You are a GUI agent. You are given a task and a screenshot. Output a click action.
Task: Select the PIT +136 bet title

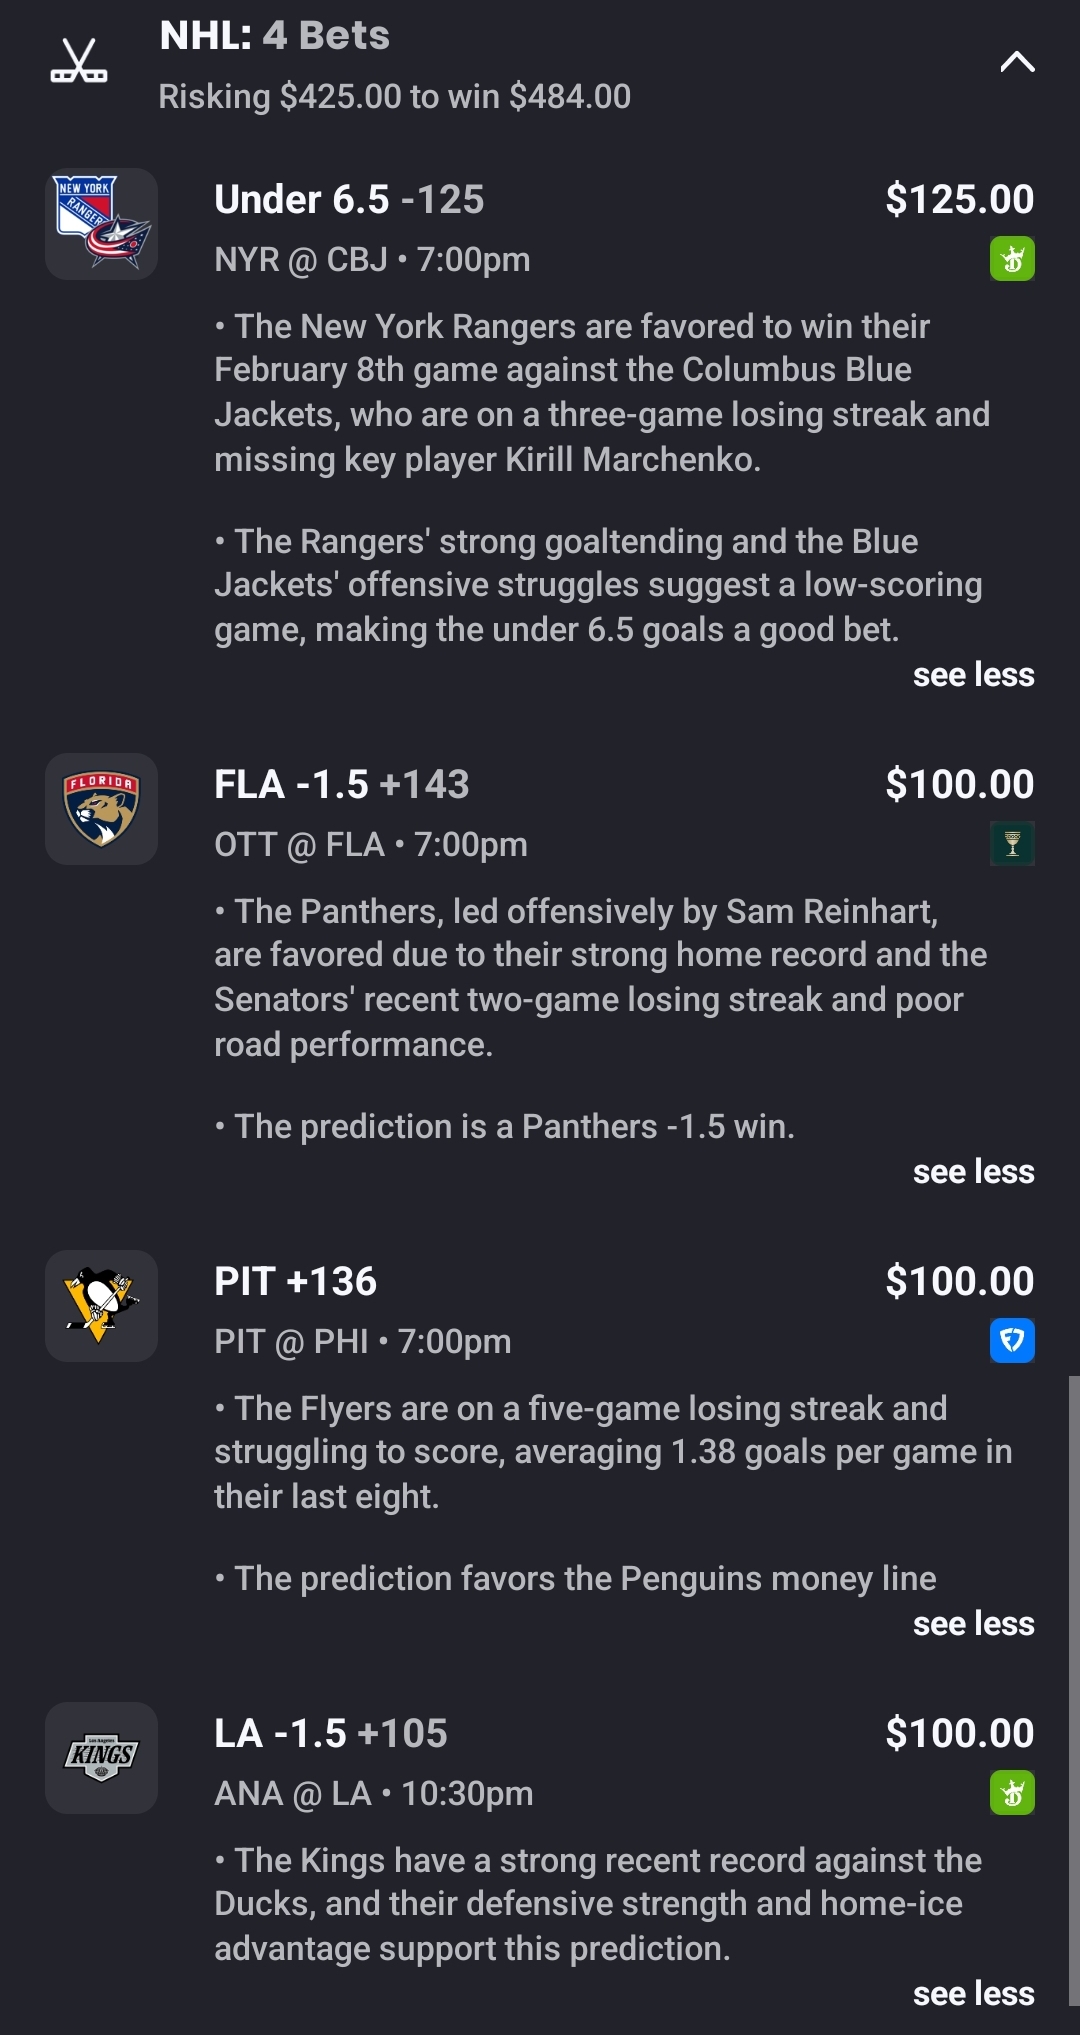pyautogui.click(x=295, y=1282)
